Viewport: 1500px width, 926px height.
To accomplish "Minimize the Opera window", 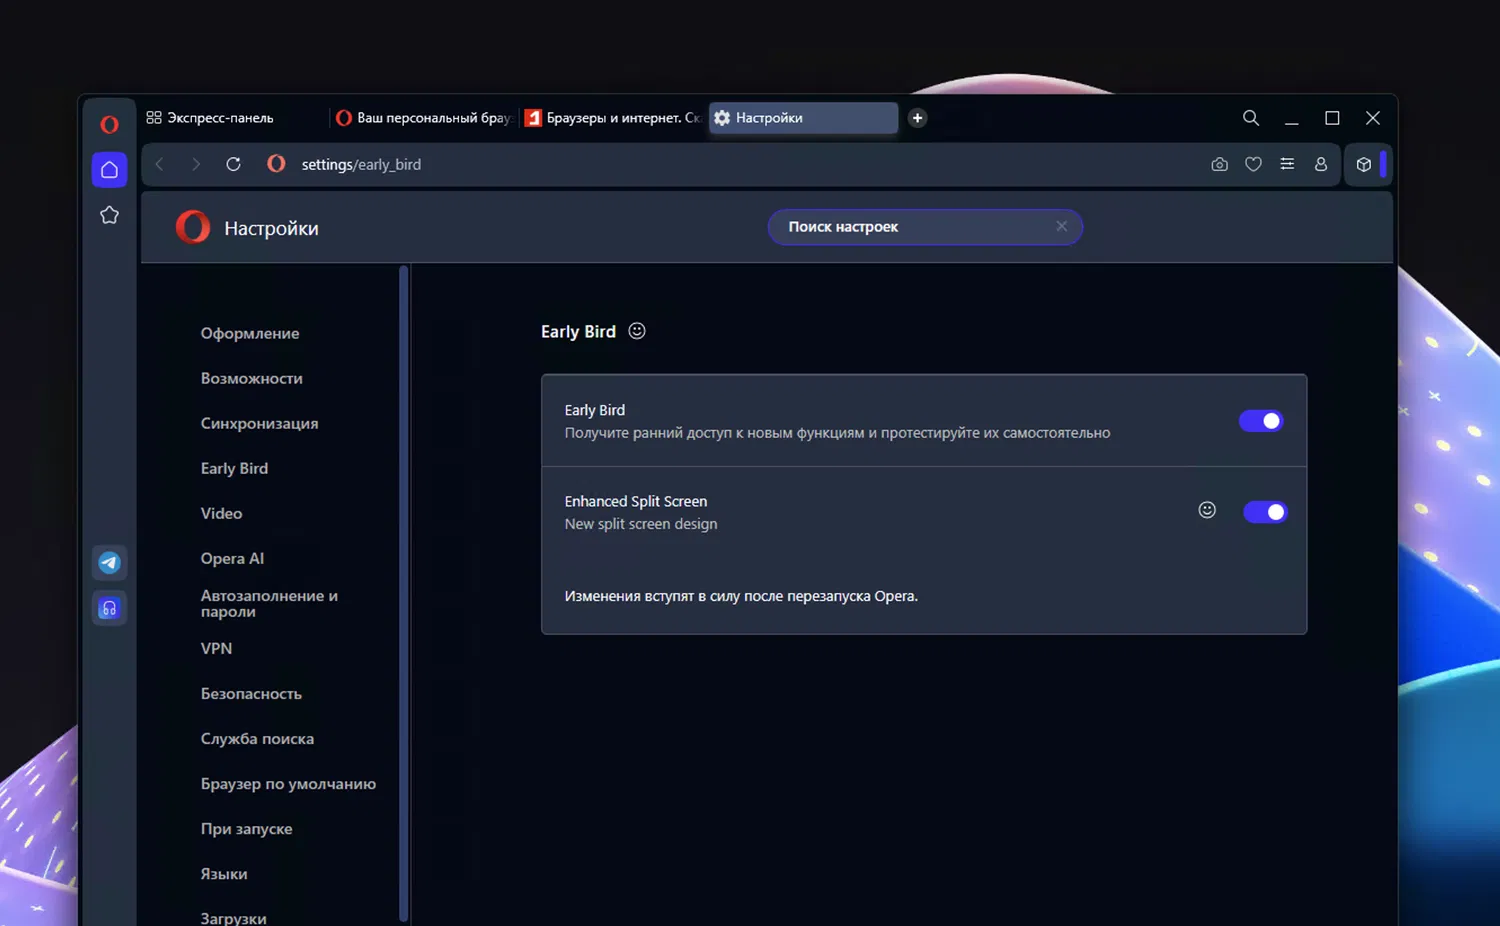I will click(x=1291, y=118).
